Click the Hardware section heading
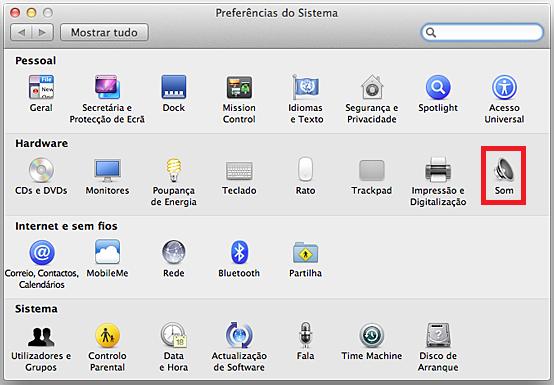The height and width of the screenshot is (385, 554). (41, 143)
